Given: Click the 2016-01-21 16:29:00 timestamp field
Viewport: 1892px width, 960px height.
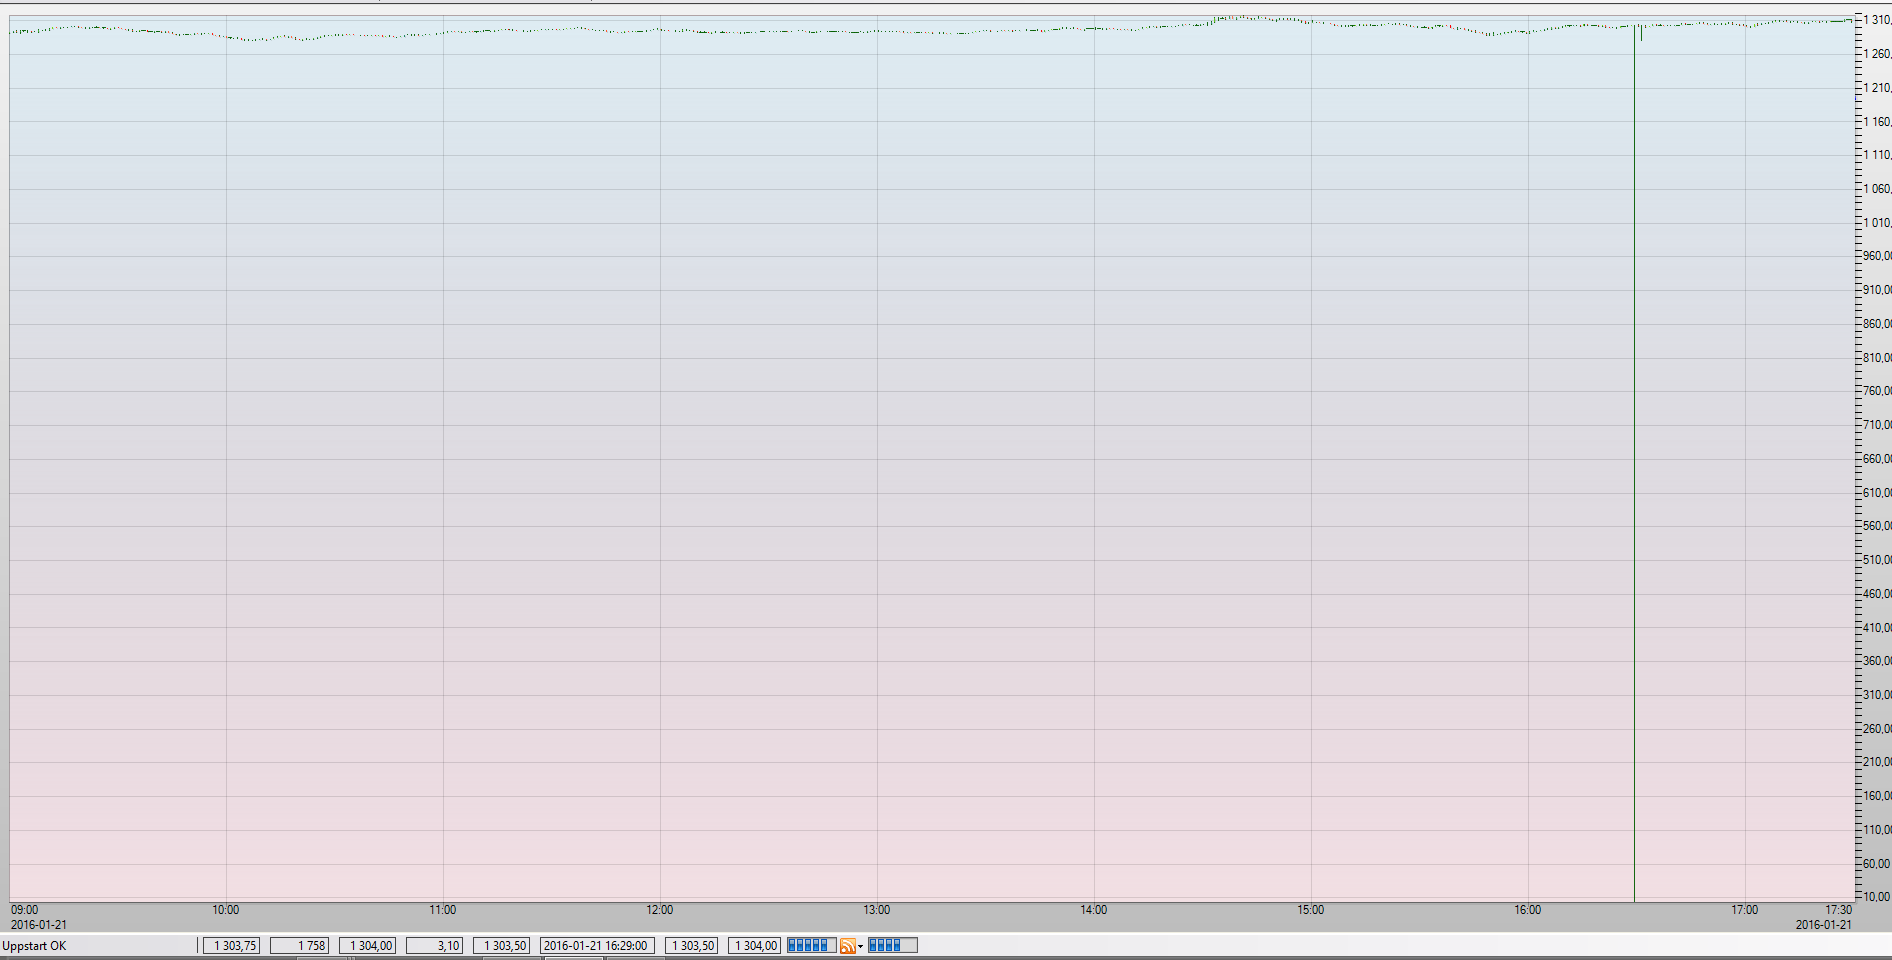Looking at the screenshot, I should coord(597,946).
